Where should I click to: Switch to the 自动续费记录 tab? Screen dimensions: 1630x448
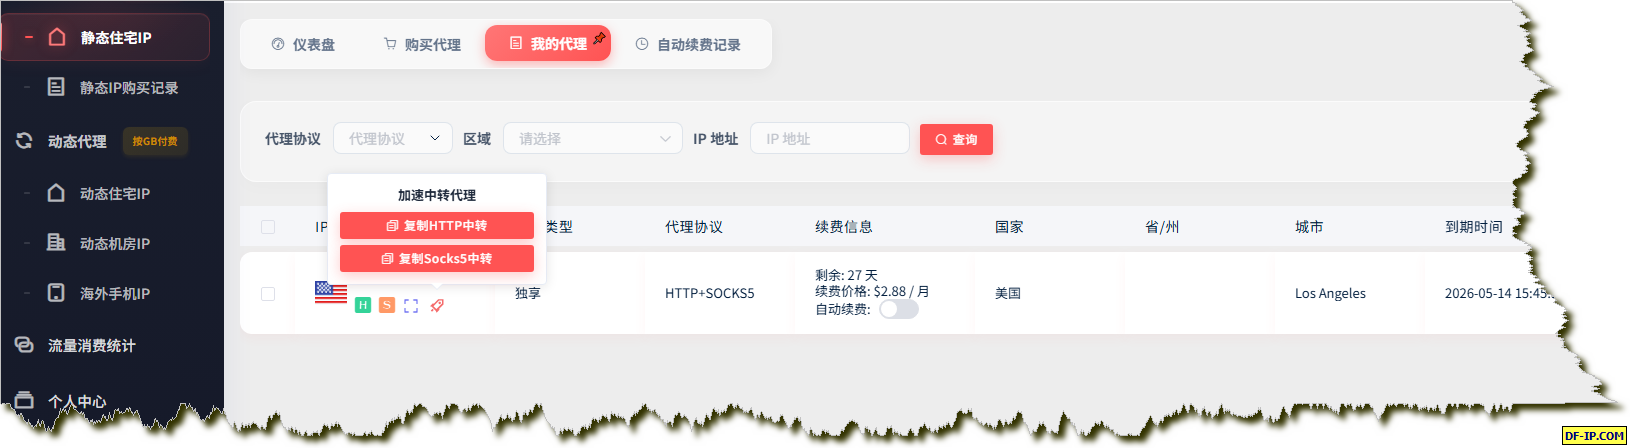coord(688,44)
